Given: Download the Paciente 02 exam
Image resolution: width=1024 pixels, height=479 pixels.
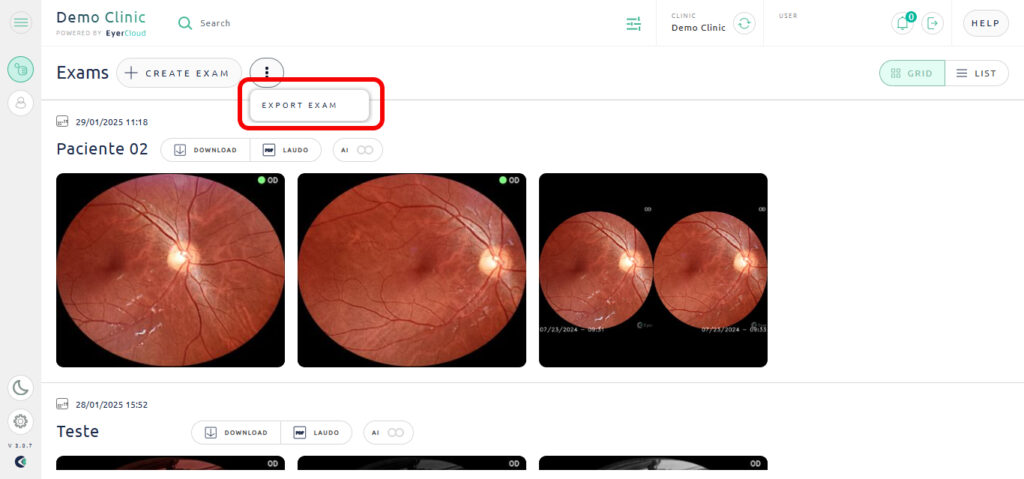Looking at the screenshot, I should click(x=206, y=150).
